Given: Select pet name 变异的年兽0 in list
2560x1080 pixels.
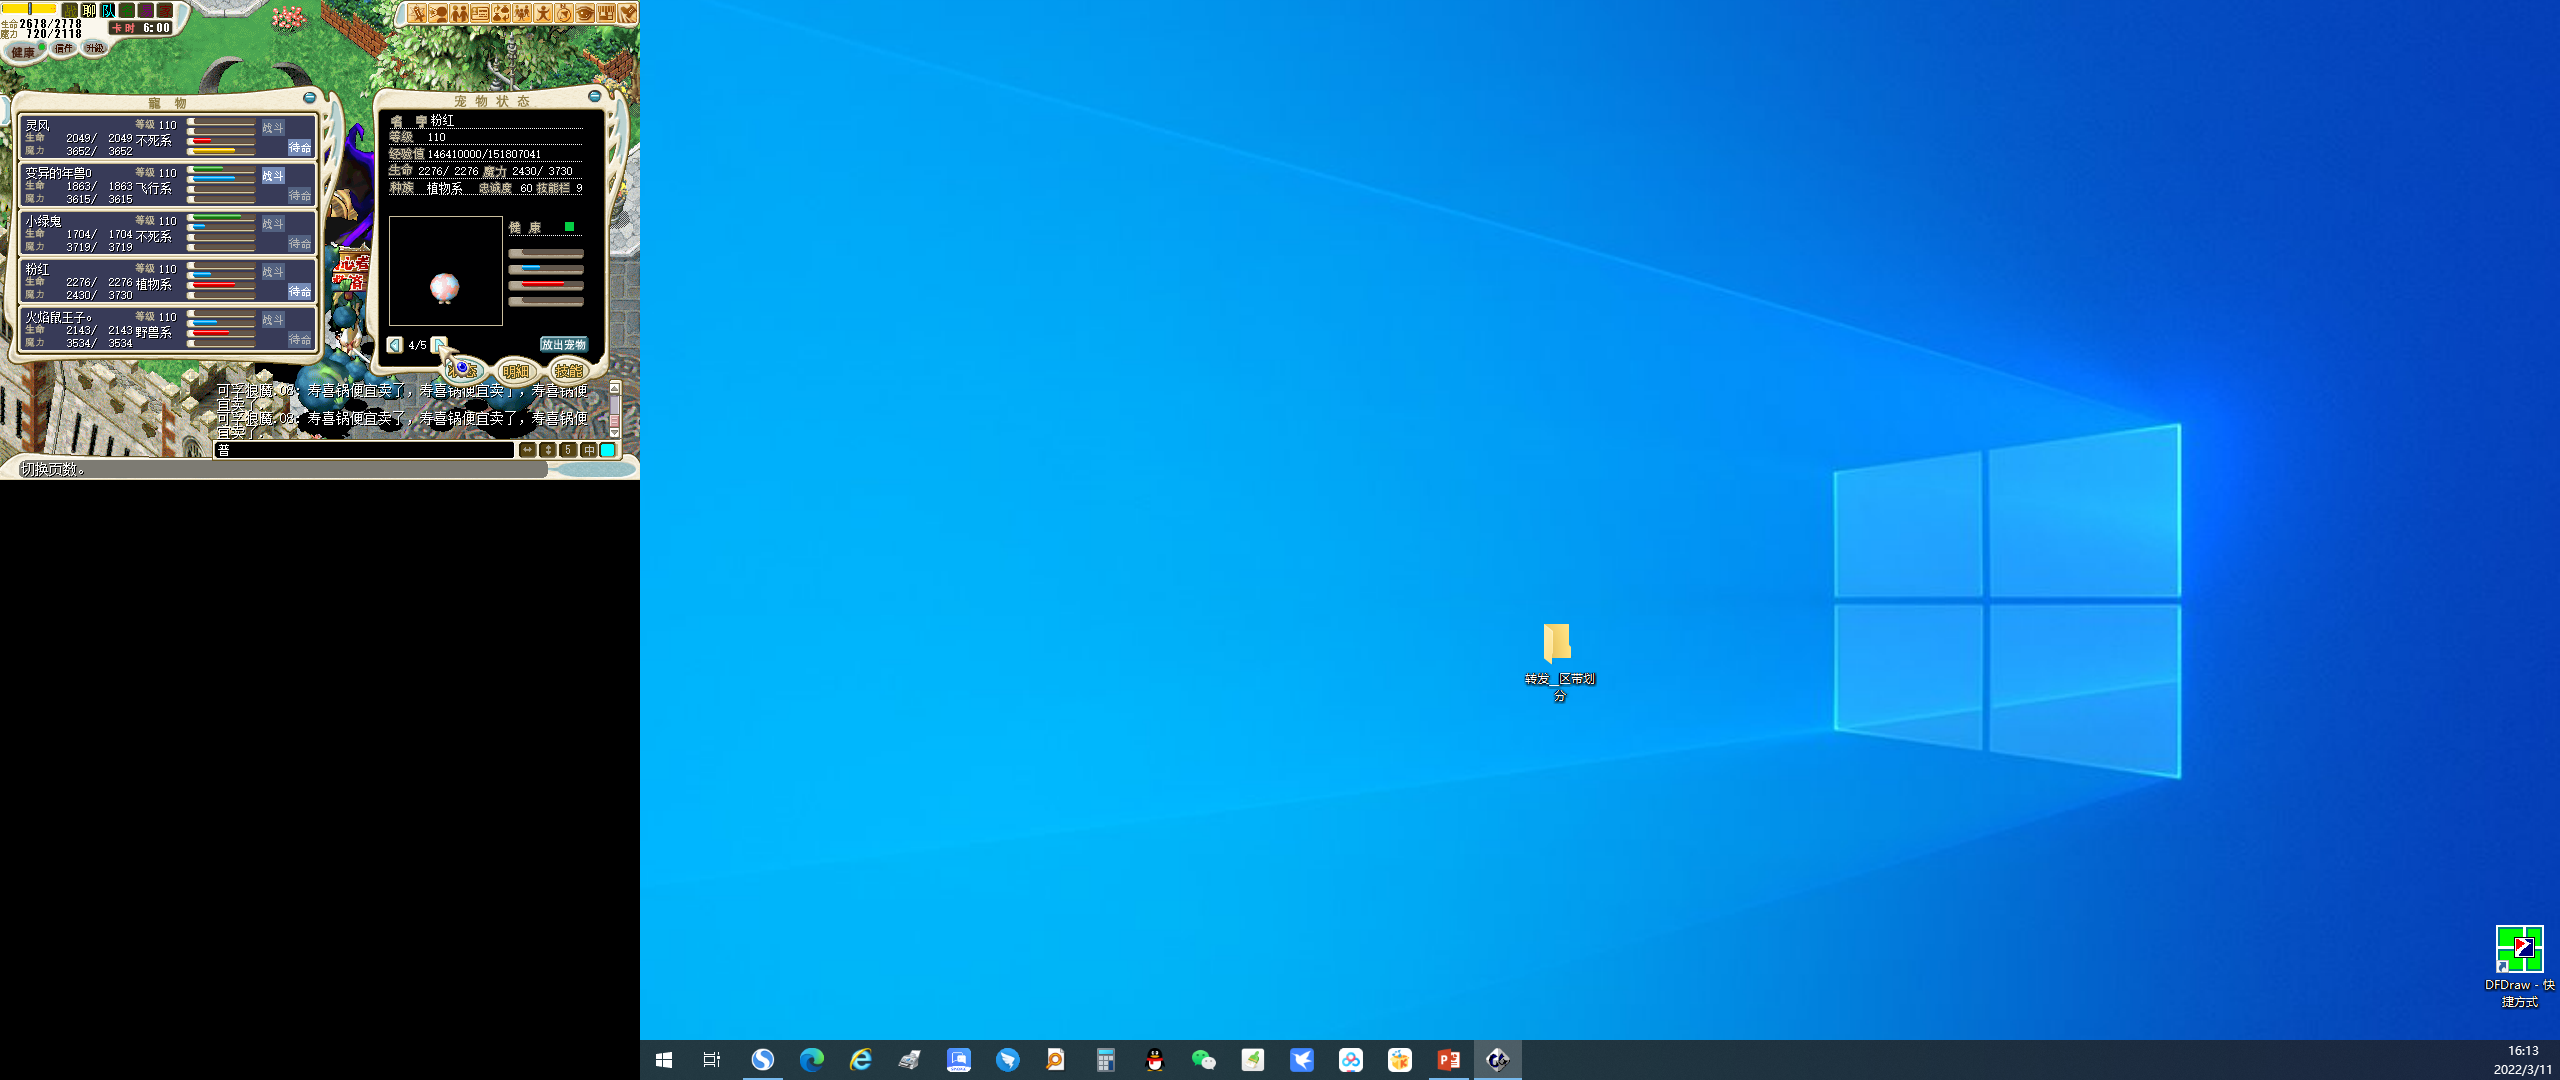Looking at the screenshot, I should pyautogui.click(x=58, y=173).
